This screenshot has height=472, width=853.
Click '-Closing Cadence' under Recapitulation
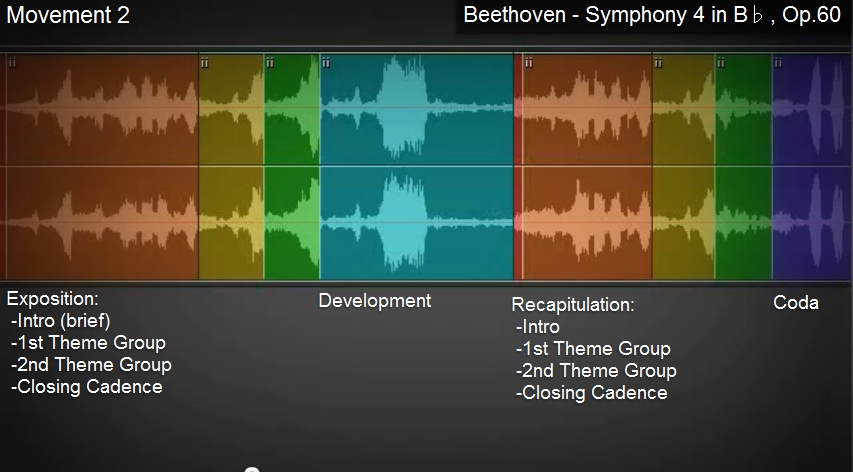[x=591, y=393]
